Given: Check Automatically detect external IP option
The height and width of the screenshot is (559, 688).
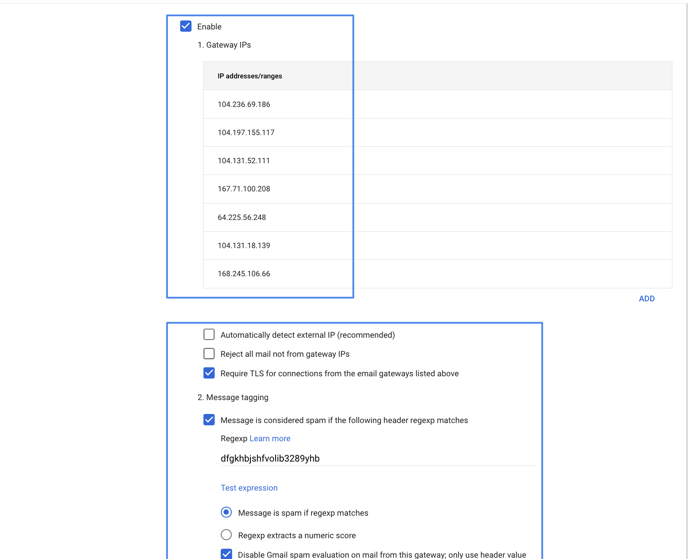Looking at the screenshot, I should pyautogui.click(x=209, y=335).
